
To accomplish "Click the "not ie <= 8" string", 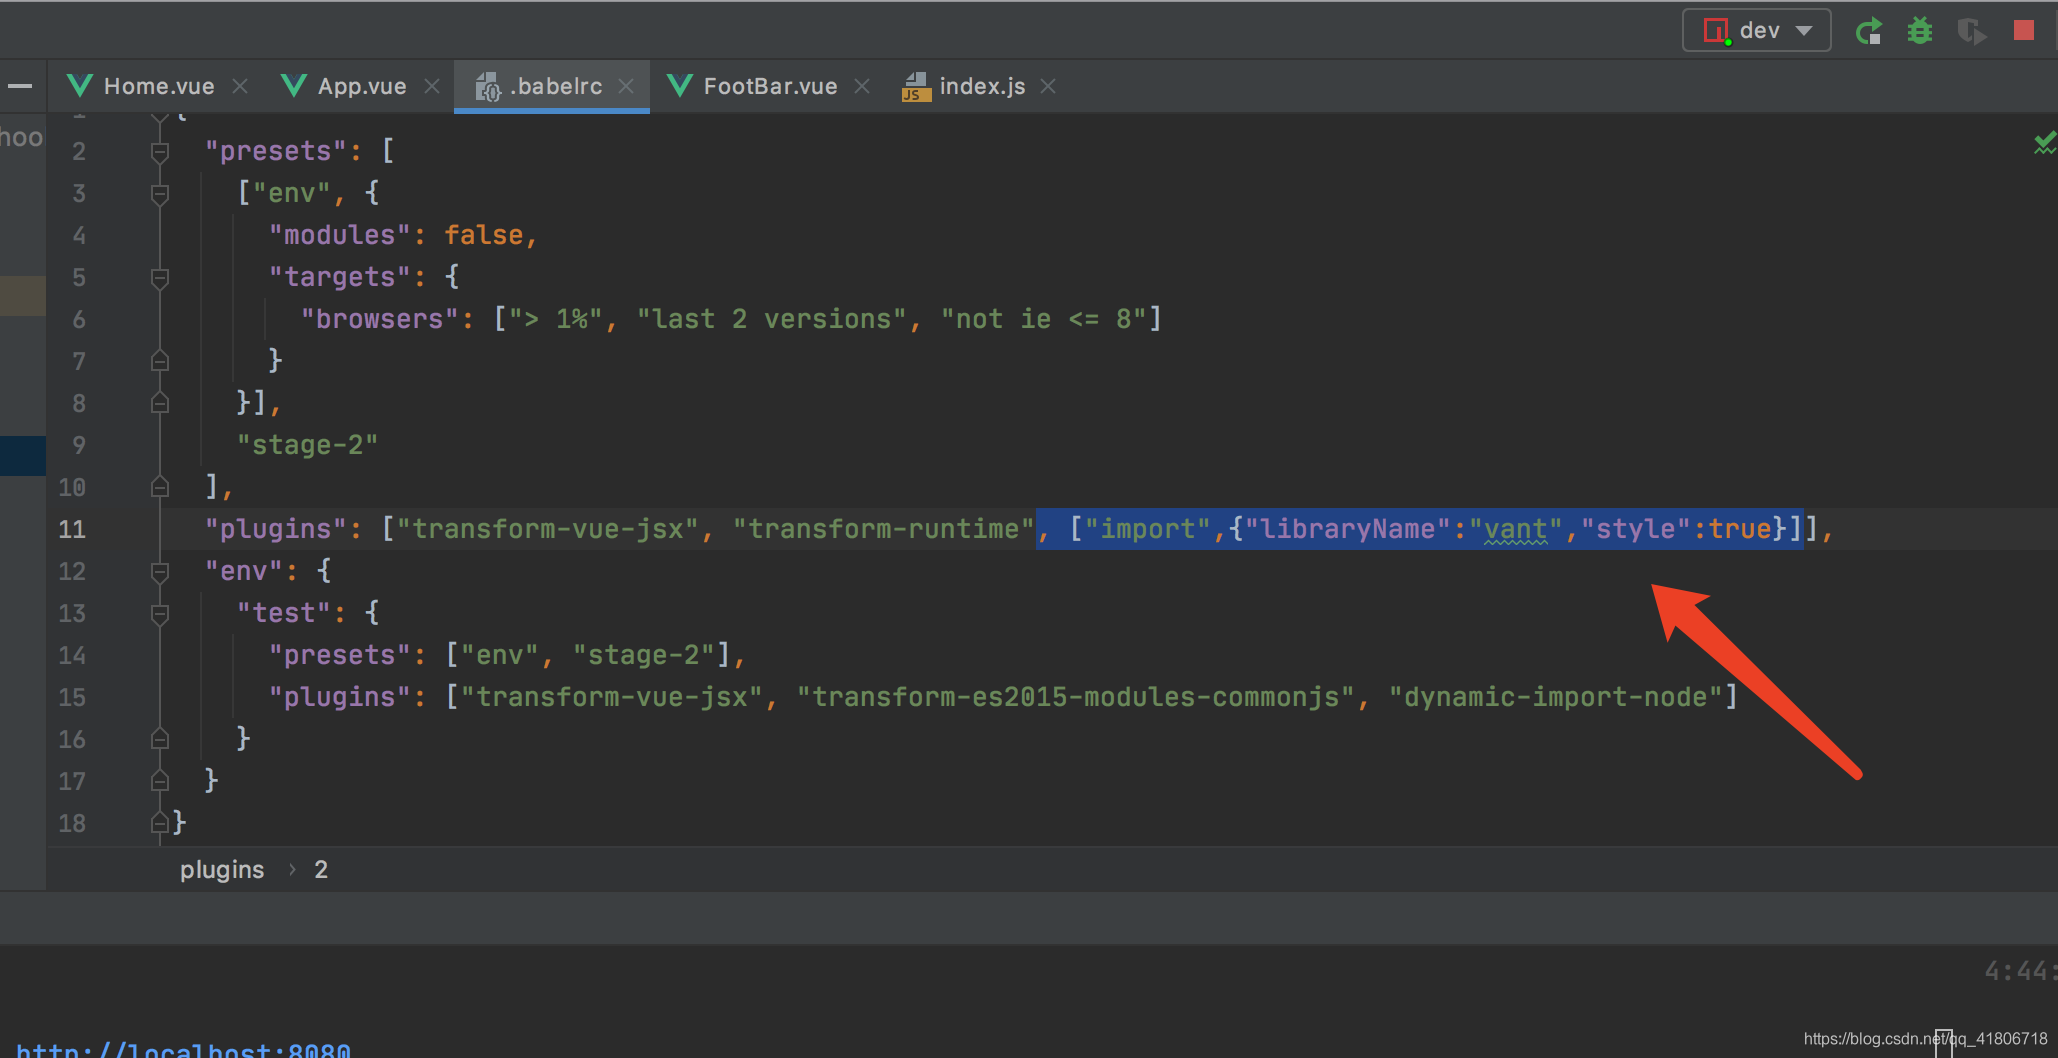I will [1043, 319].
